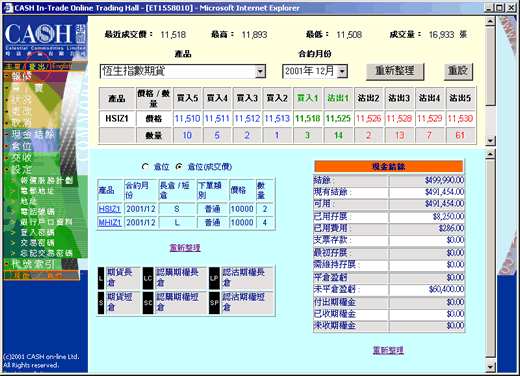Click the 重設 reset button
520x376 pixels.
[x=458, y=71]
